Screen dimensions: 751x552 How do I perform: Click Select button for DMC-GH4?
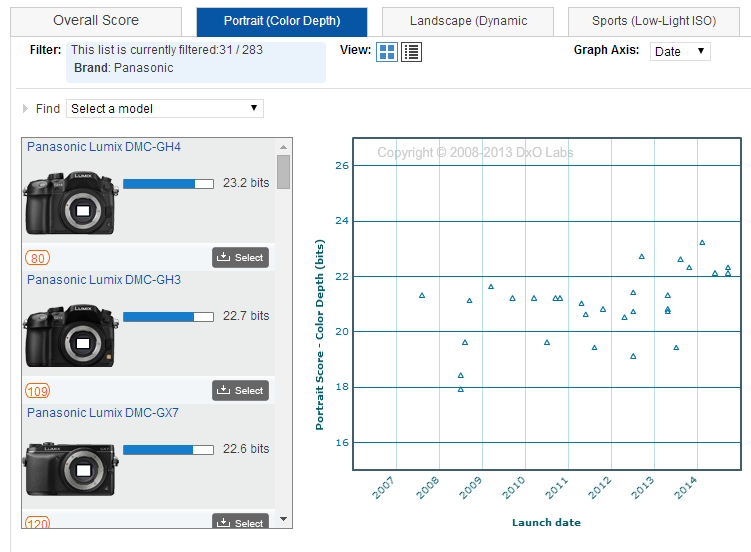point(240,258)
